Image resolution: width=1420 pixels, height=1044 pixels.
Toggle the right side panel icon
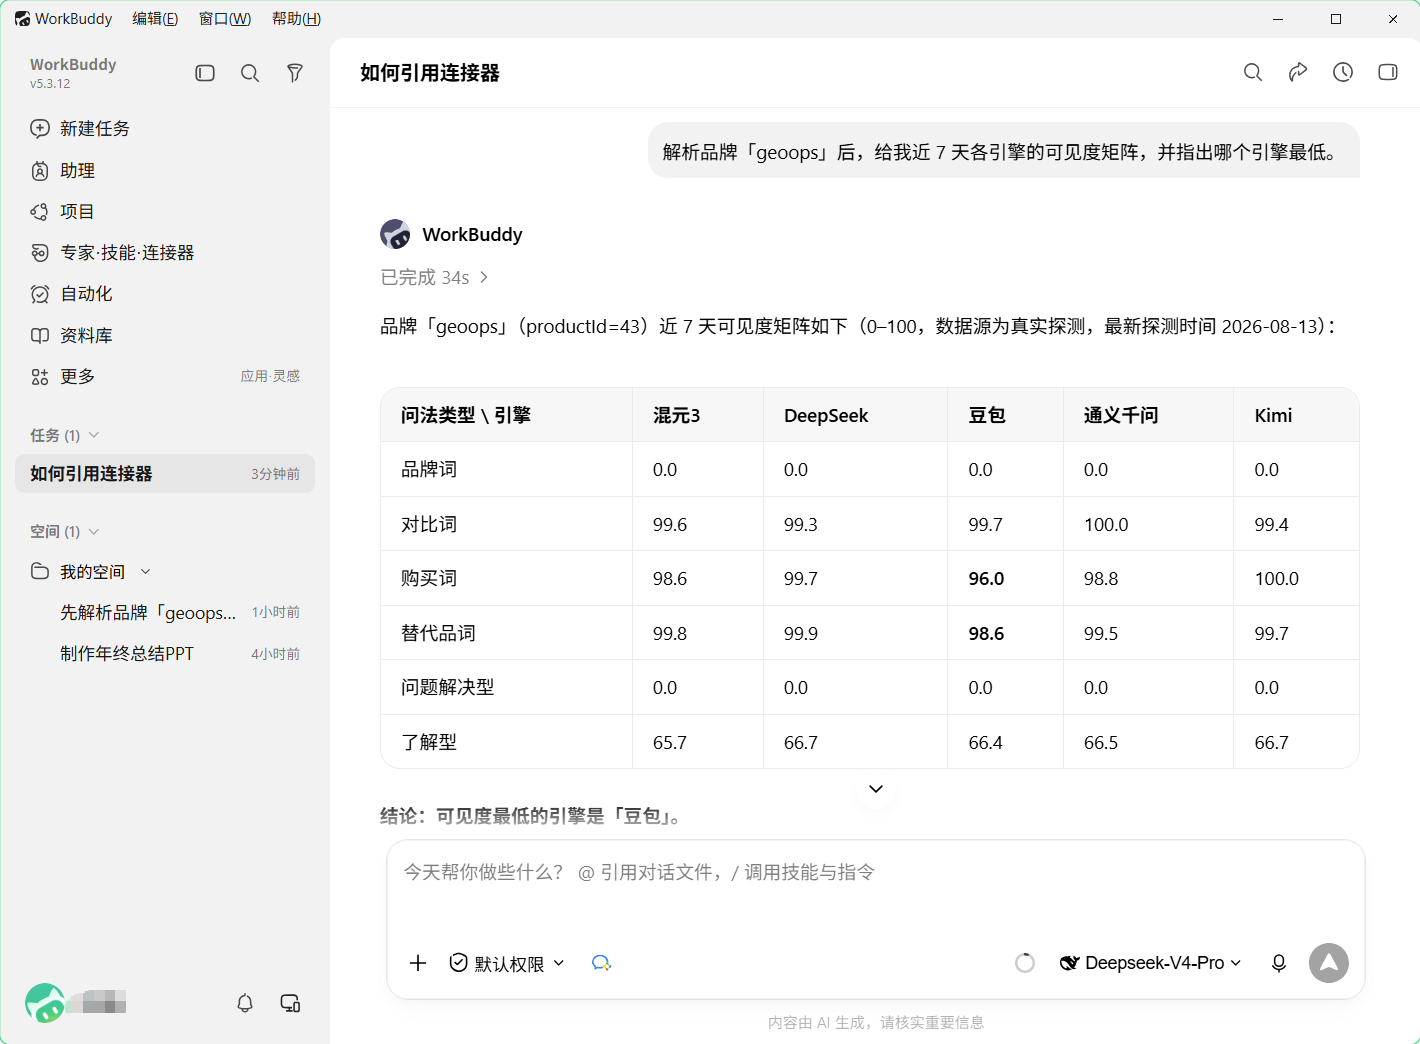pyautogui.click(x=1388, y=72)
